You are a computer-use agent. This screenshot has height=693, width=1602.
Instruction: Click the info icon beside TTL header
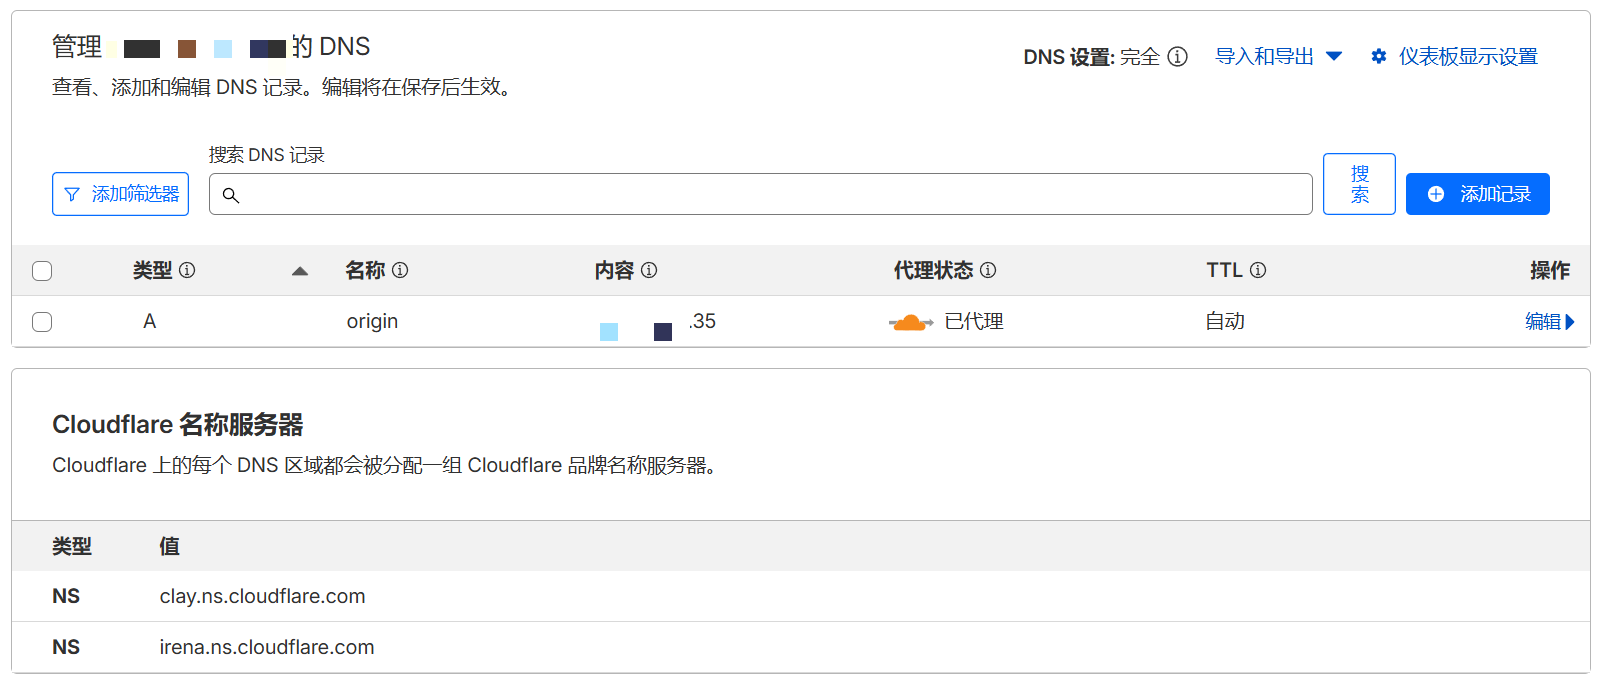(x=1258, y=270)
